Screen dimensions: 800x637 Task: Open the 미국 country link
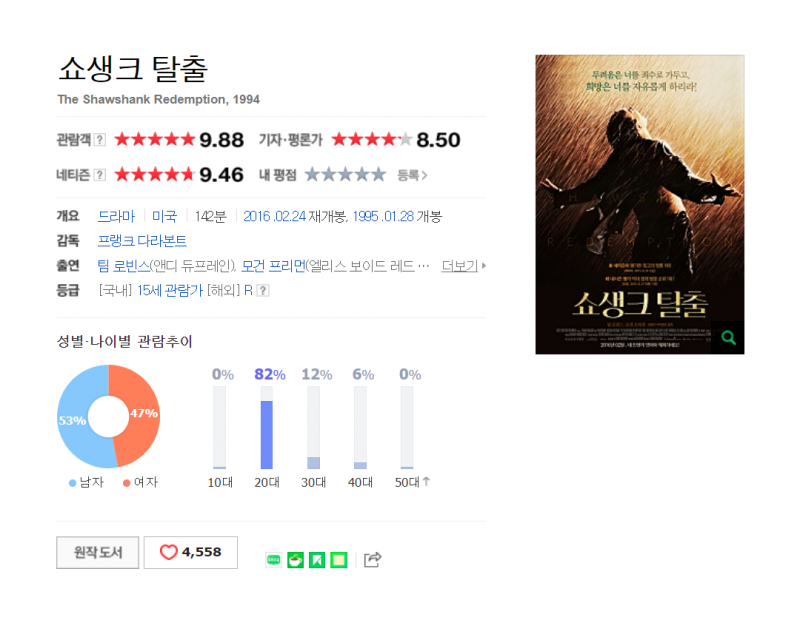click(x=164, y=217)
